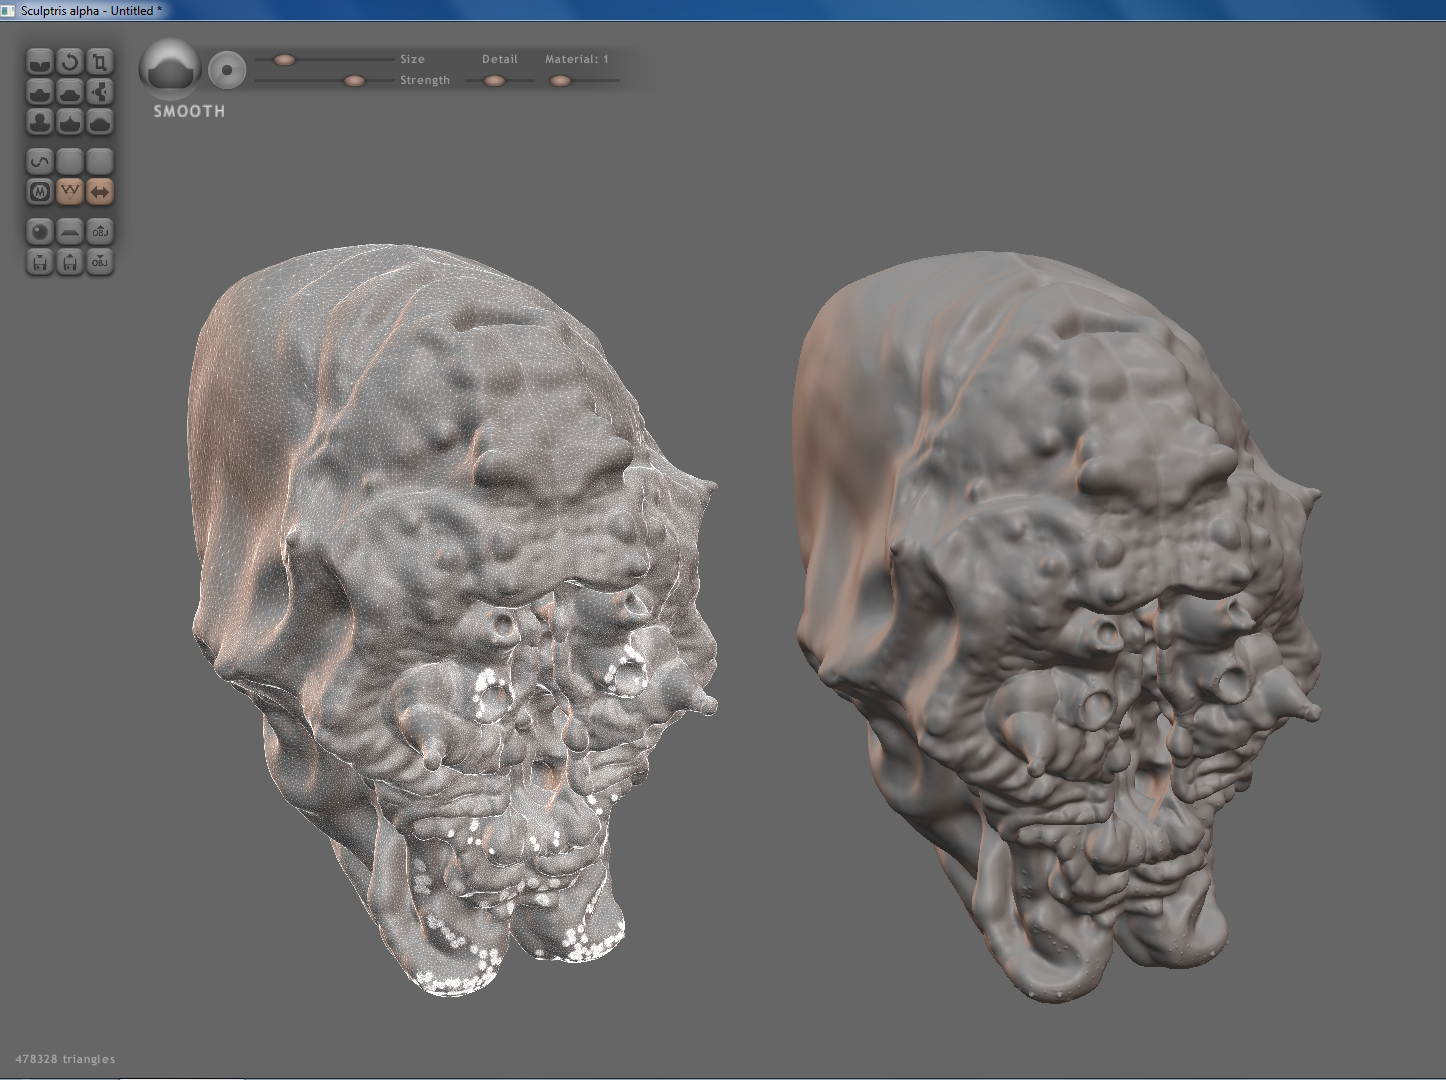Select the Inflate brush tool
Screen dimensions: 1446x1080
coord(40,122)
